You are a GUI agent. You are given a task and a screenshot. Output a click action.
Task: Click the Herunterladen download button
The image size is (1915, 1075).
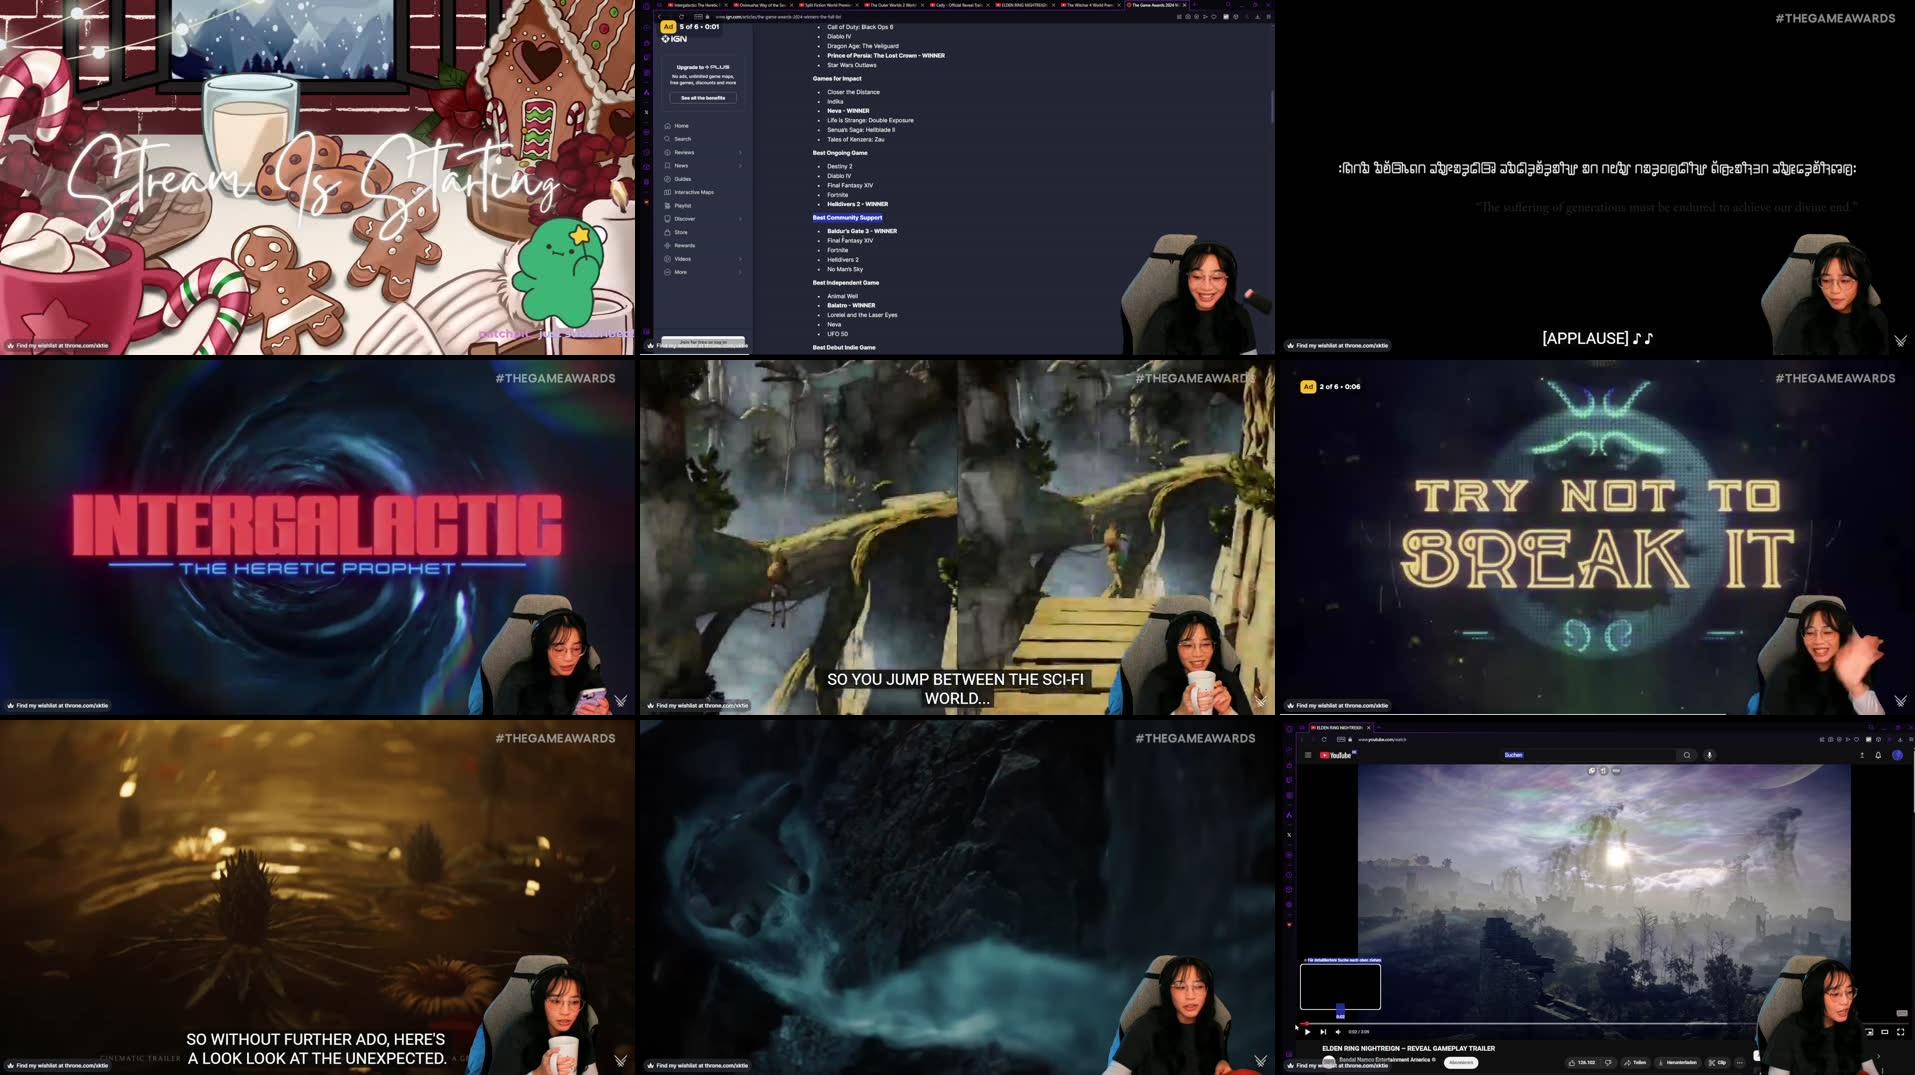tap(1678, 1062)
